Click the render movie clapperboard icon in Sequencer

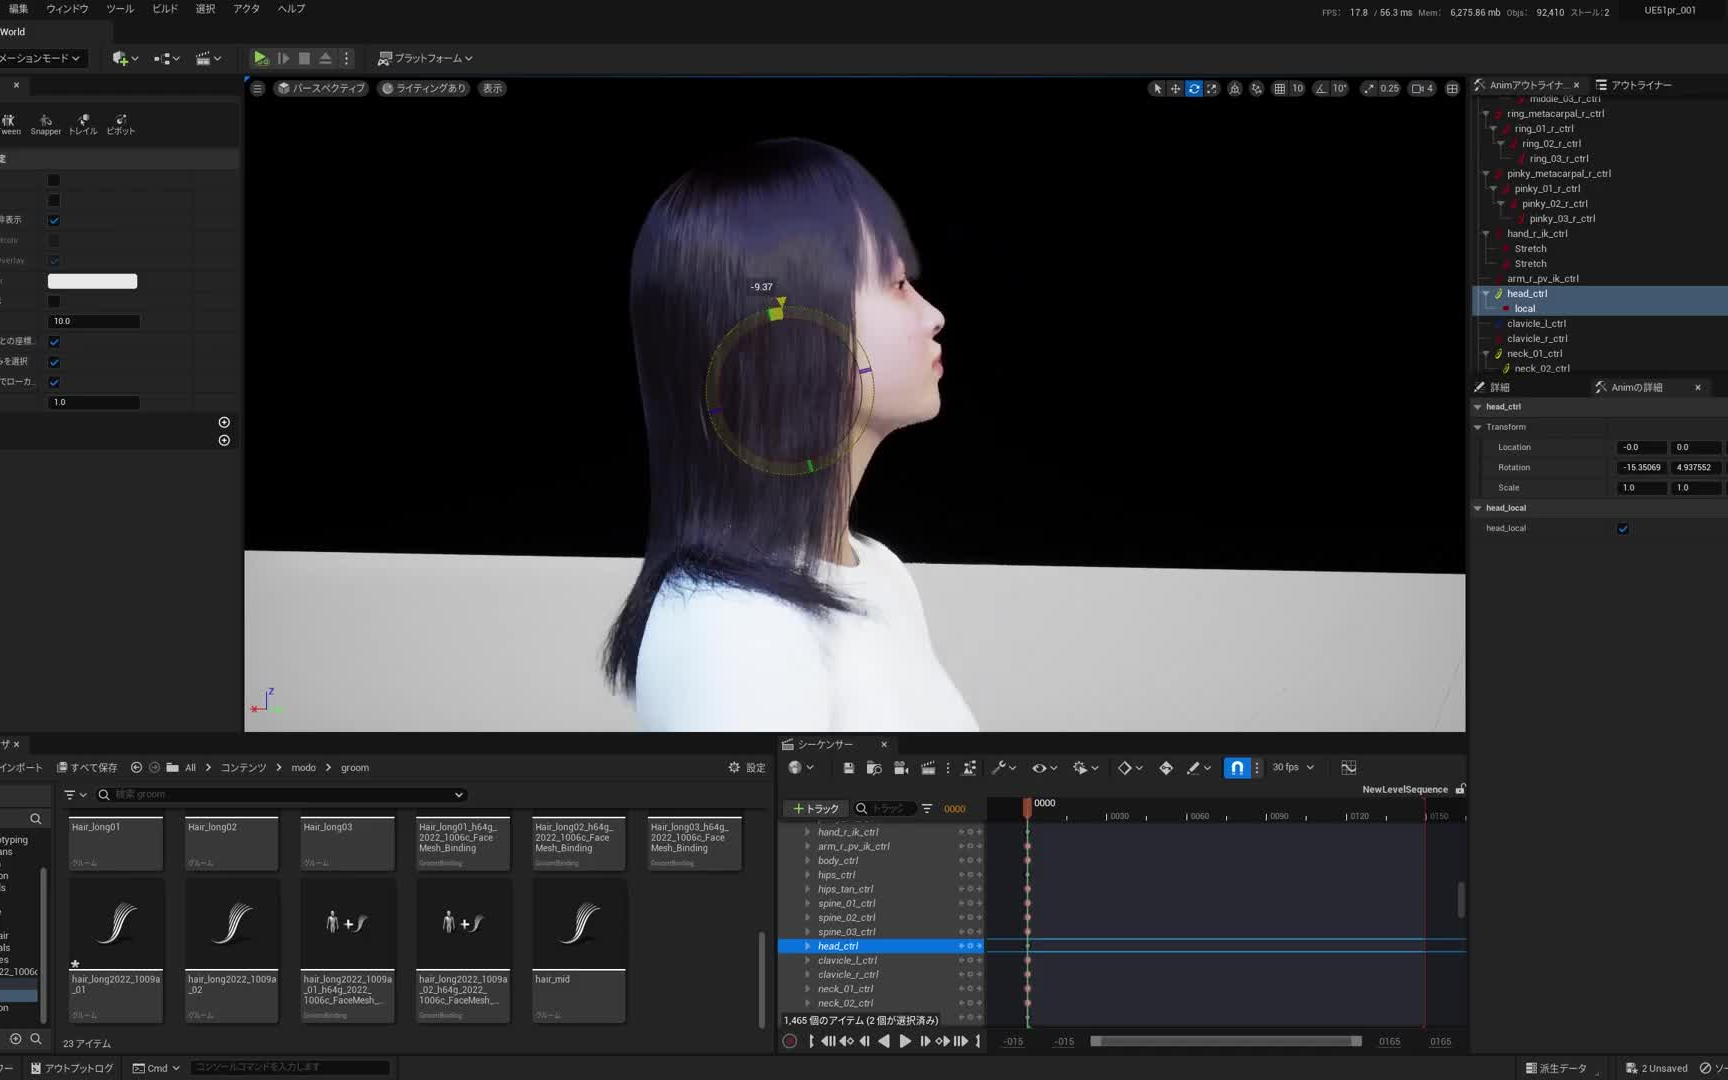[x=926, y=767]
